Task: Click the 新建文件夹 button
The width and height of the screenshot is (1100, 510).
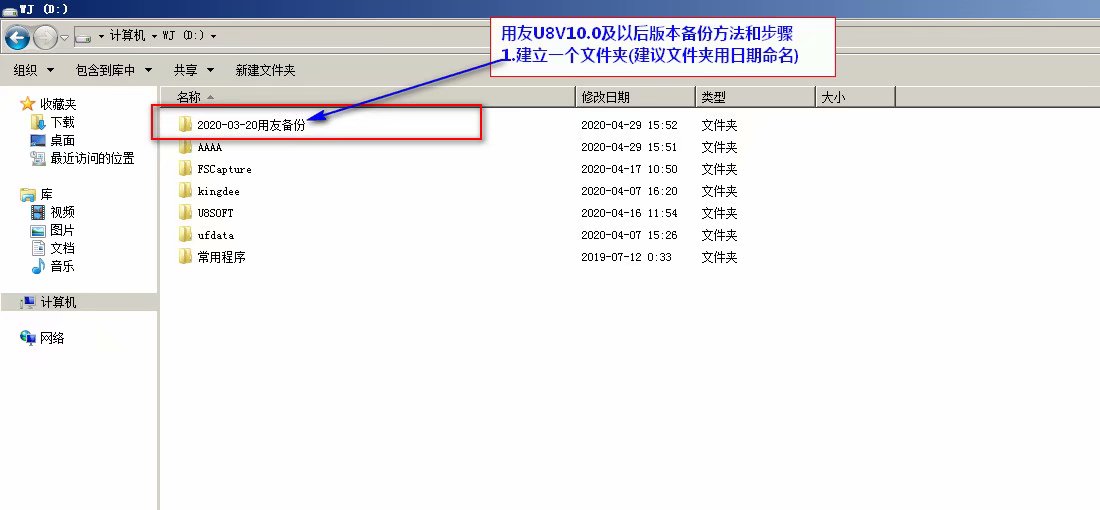Action: pyautogui.click(x=265, y=70)
